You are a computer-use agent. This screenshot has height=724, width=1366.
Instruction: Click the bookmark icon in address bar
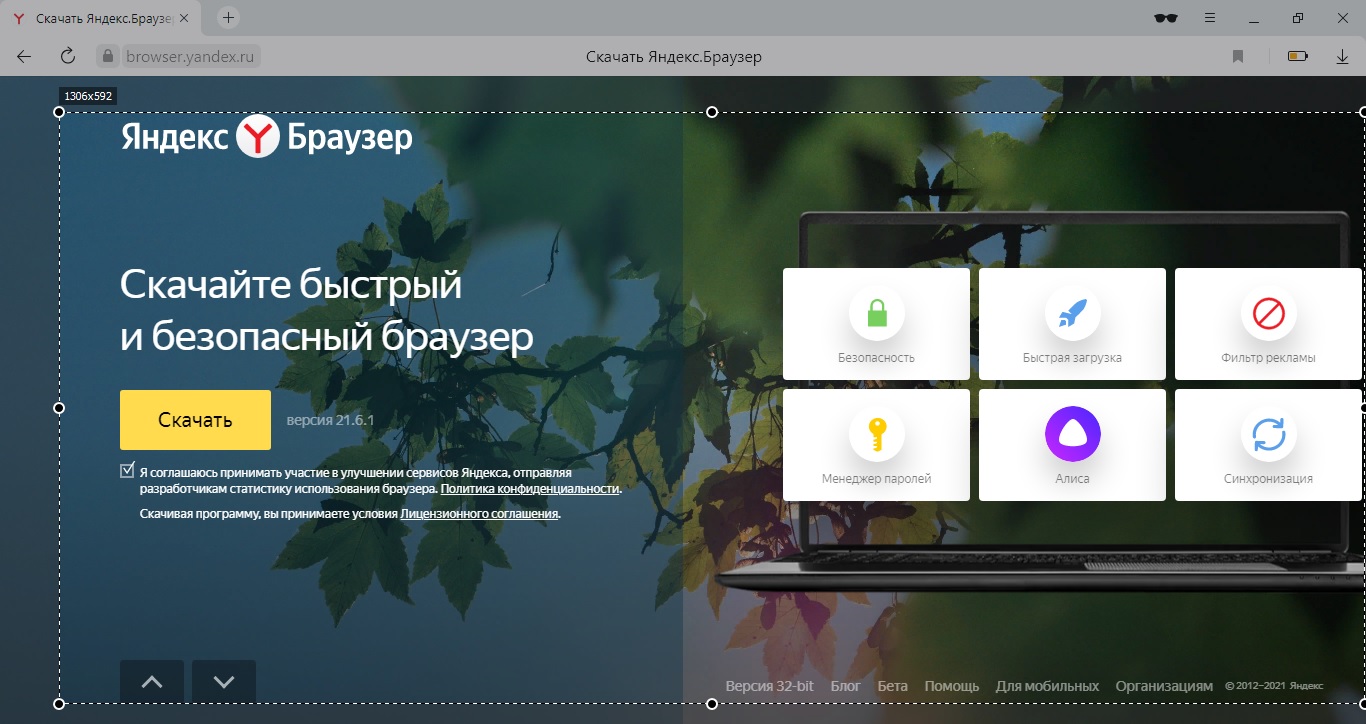(x=1238, y=57)
